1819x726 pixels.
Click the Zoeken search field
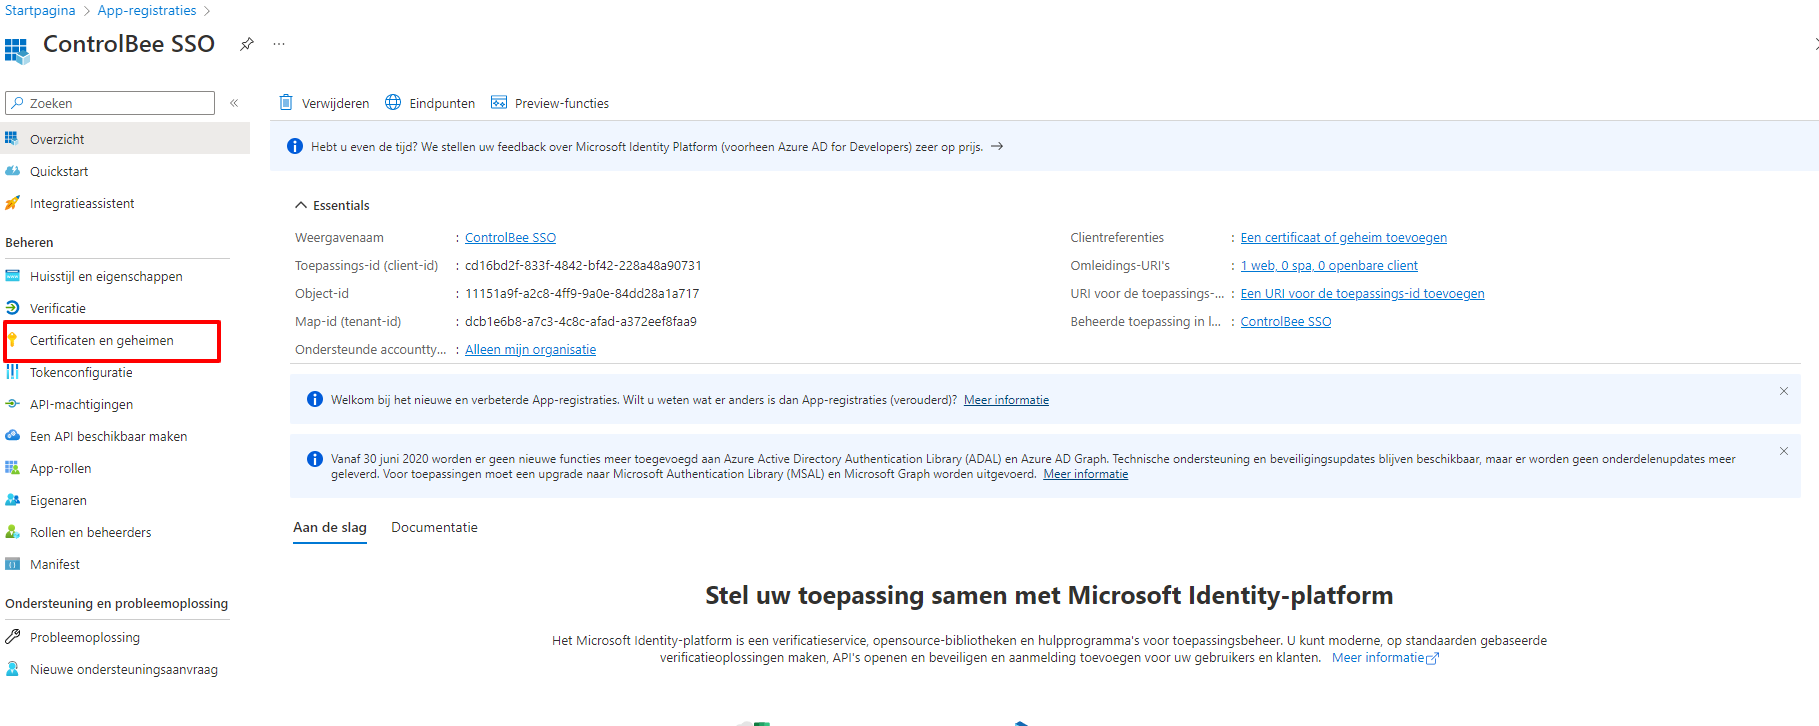(x=110, y=103)
